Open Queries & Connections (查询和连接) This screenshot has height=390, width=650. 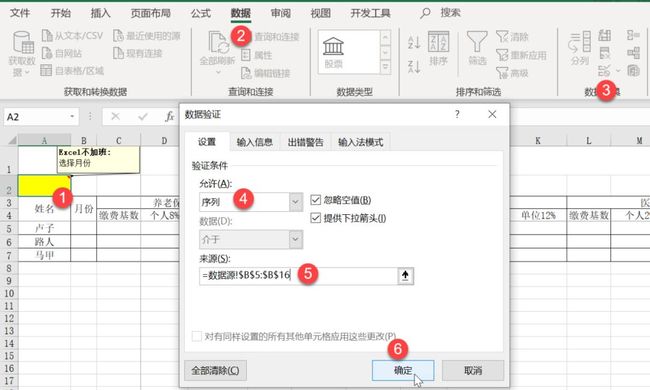[x=276, y=36]
